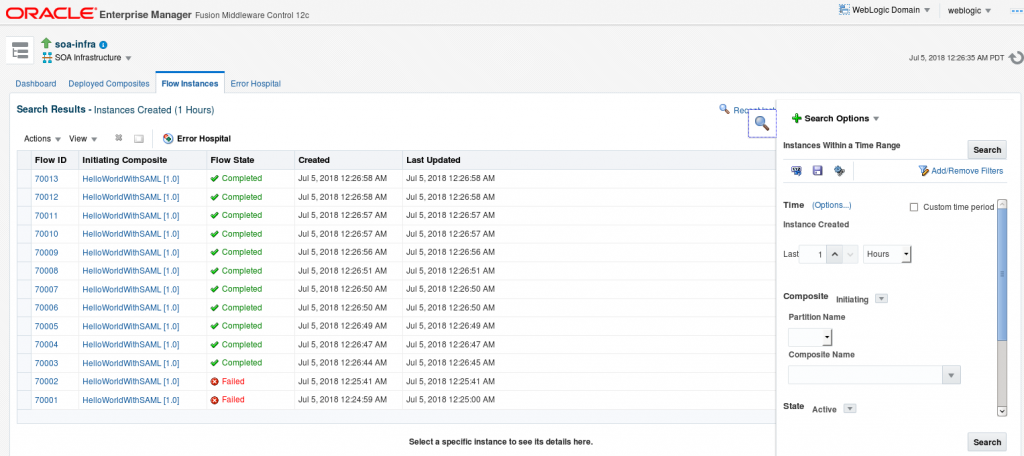Click the search settings gear icon
Screen dimensions: 1024x456
click(839, 171)
